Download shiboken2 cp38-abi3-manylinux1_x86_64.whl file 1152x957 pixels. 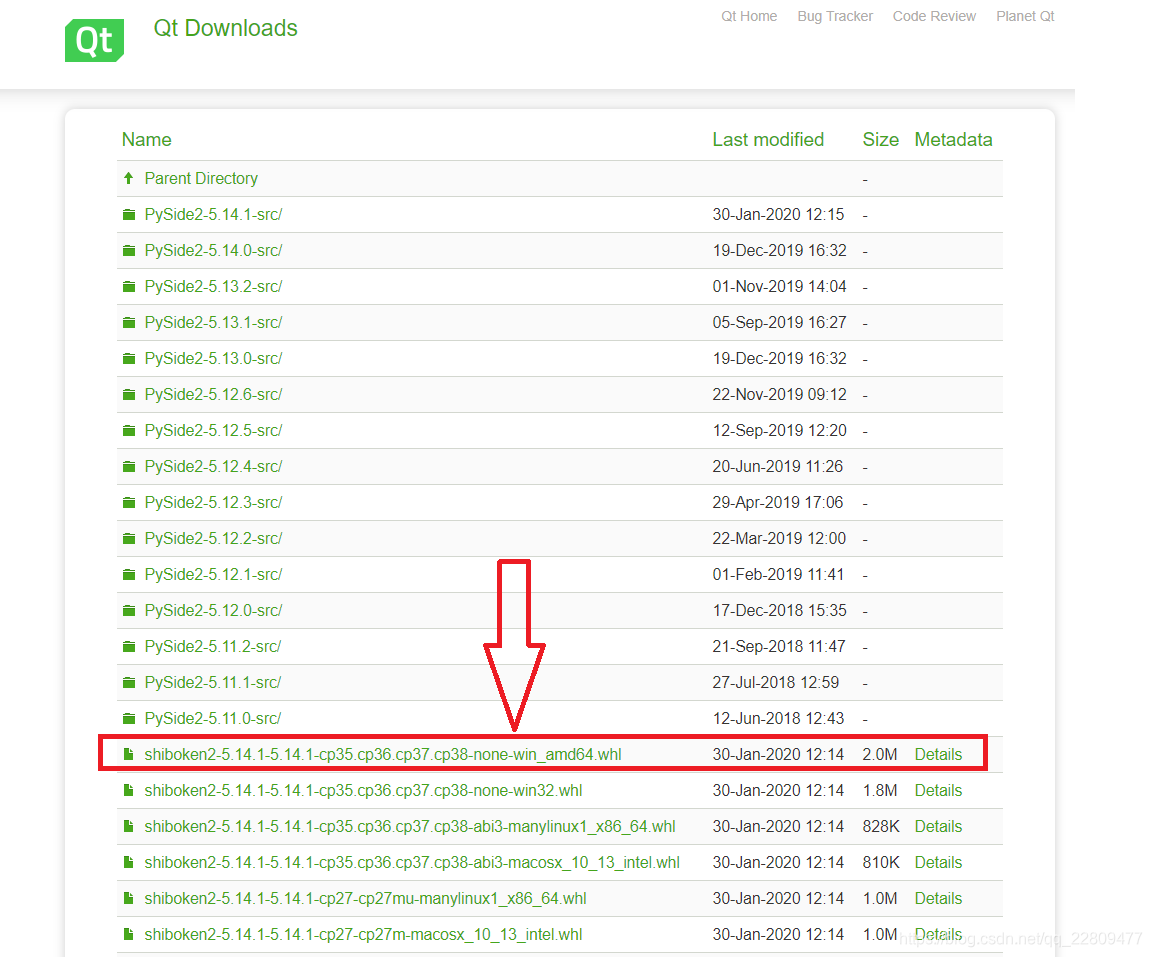[410, 826]
